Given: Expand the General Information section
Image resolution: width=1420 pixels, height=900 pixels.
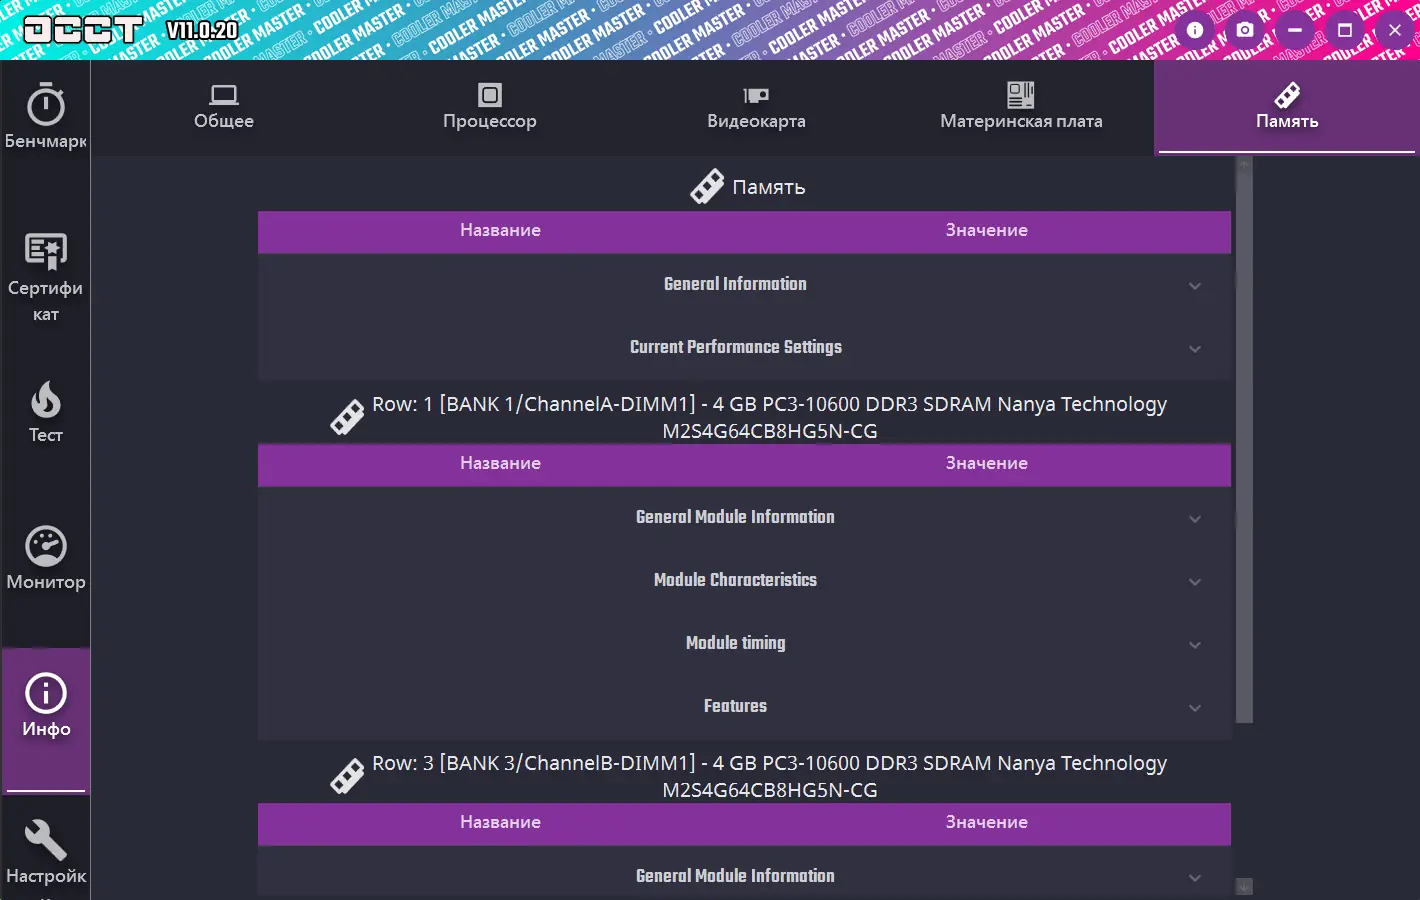Looking at the screenshot, I should click(744, 285).
